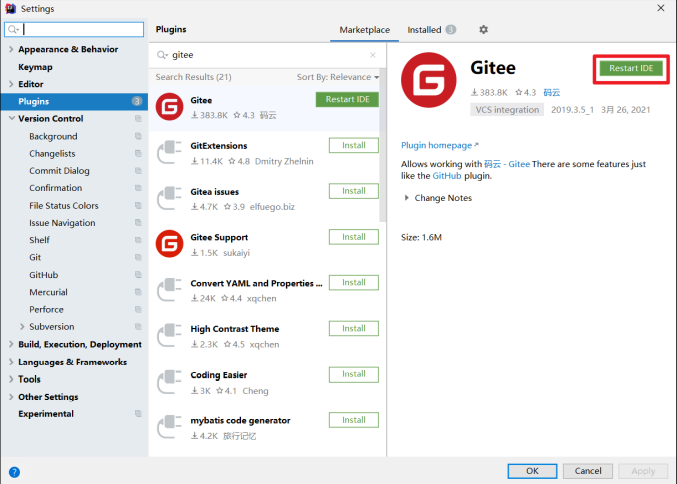Select GitHub under Version Control
The height and width of the screenshot is (484, 677).
[x=43, y=275]
